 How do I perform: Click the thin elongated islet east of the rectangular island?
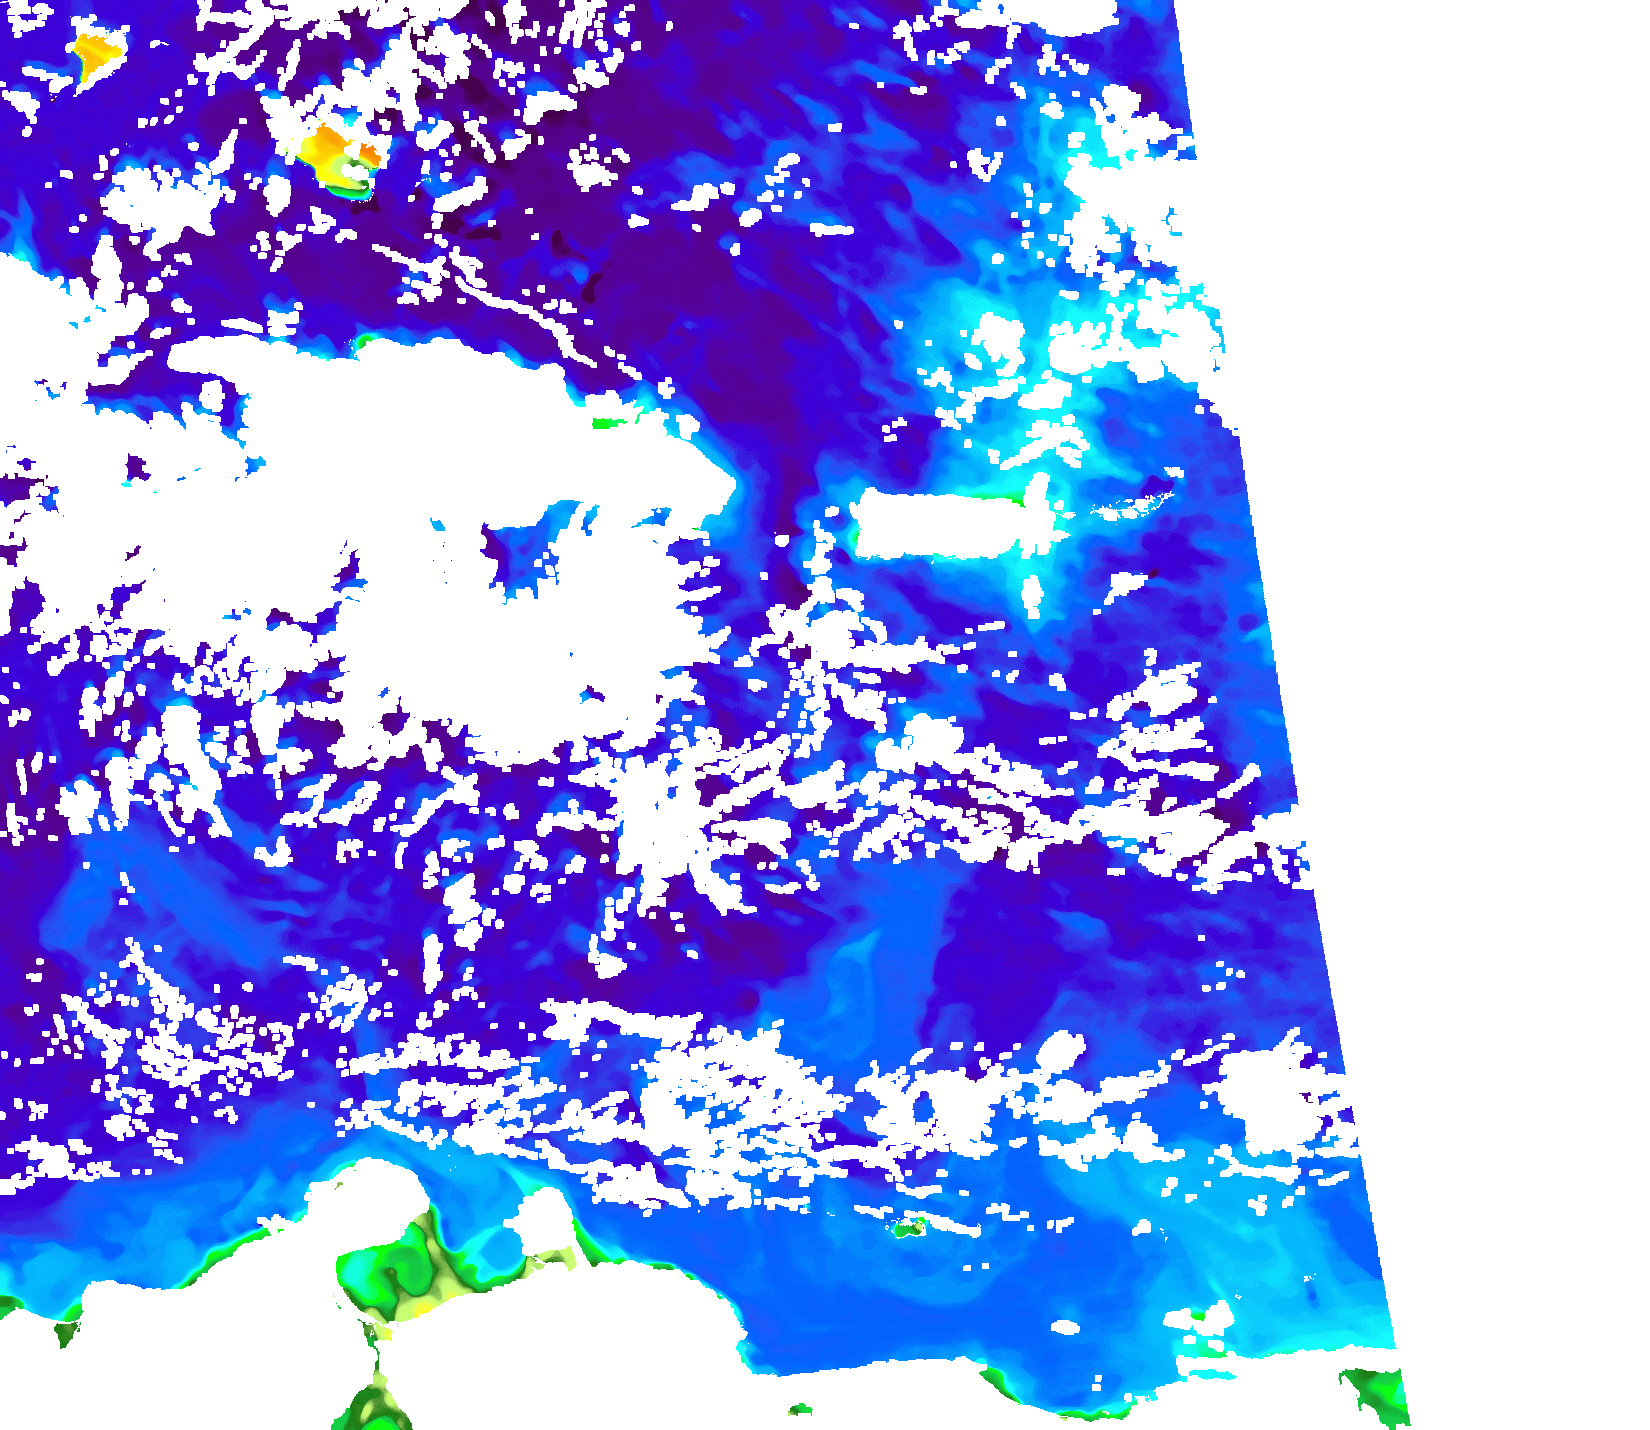pyautogui.click(x=1135, y=505)
